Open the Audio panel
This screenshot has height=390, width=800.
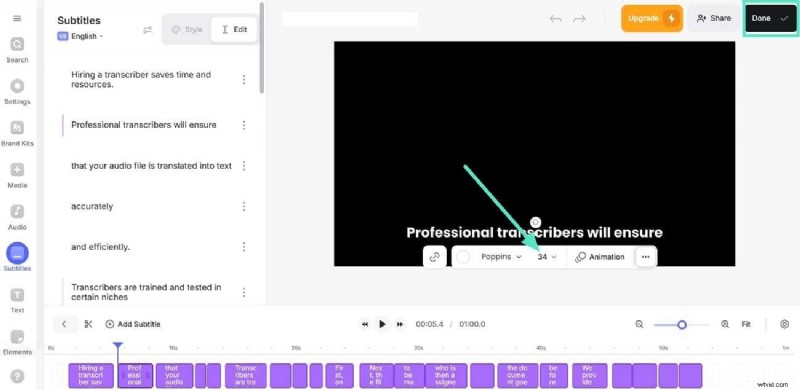click(x=17, y=217)
